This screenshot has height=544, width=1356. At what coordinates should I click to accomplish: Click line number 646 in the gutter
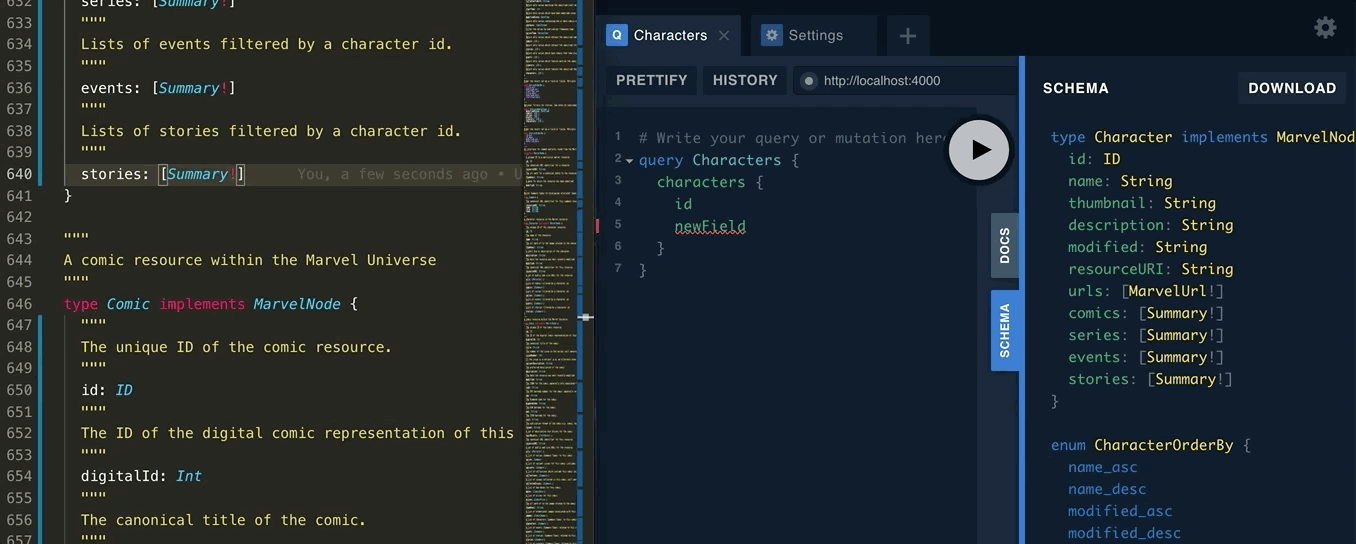(19, 304)
